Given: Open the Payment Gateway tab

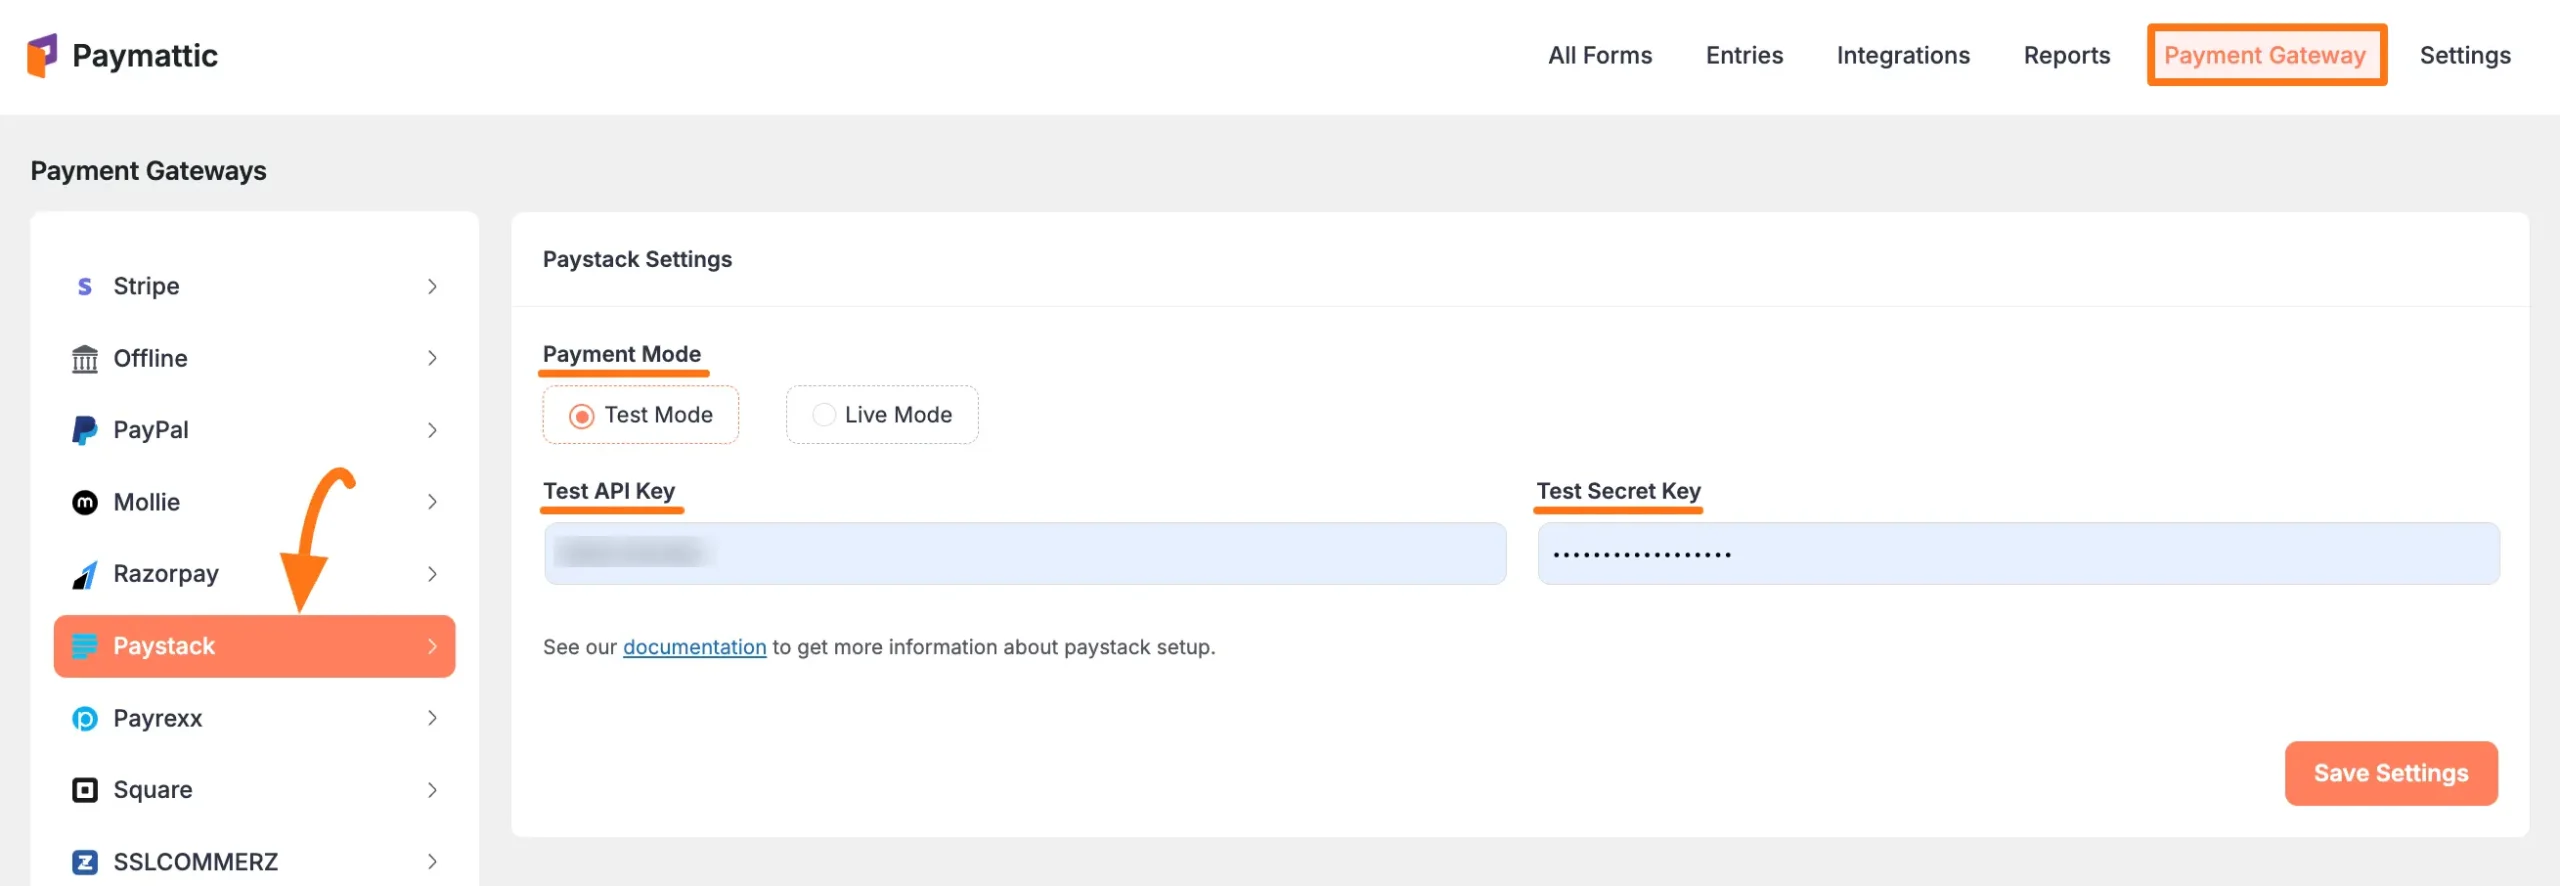Looking at the screenshot, I should 2266,56.
